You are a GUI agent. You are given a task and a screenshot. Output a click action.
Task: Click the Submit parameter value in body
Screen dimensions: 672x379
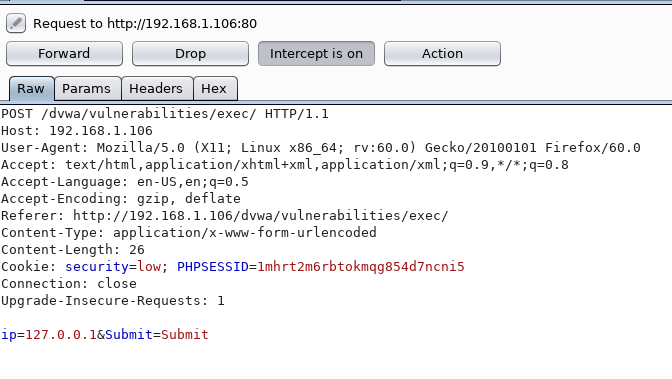click(x=185, y=334)
